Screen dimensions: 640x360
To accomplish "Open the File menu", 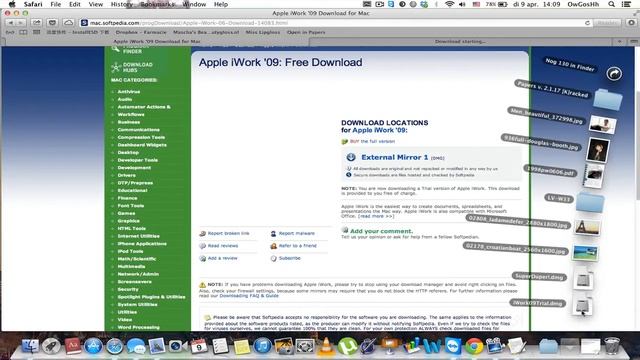I will (x=56, y=4).
